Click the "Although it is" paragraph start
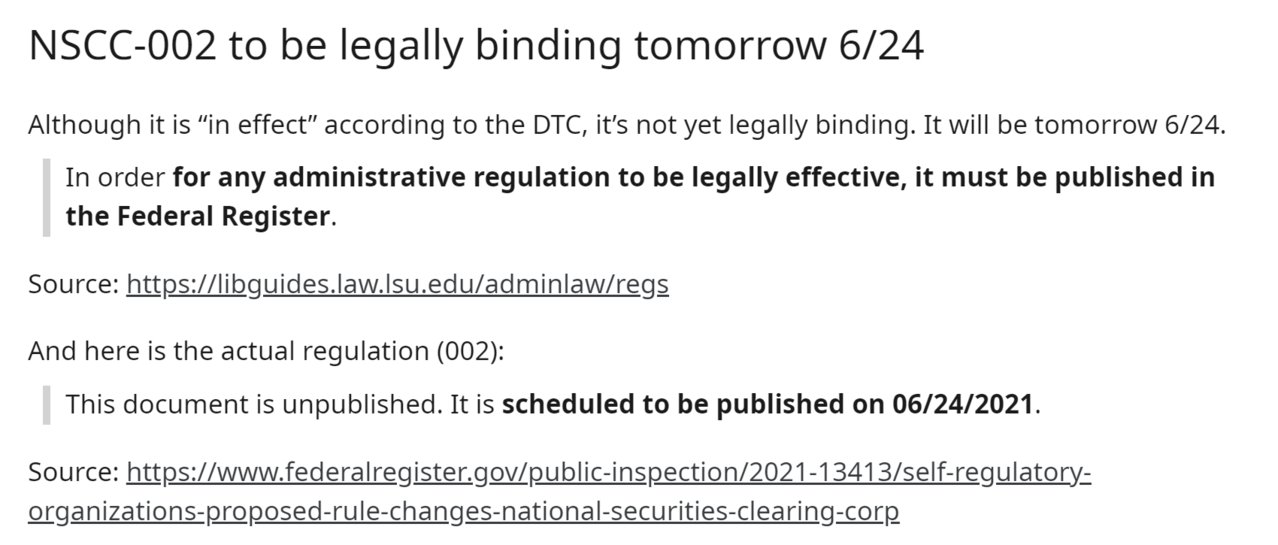The image size is (1278, 545). (x=92, y=126)
